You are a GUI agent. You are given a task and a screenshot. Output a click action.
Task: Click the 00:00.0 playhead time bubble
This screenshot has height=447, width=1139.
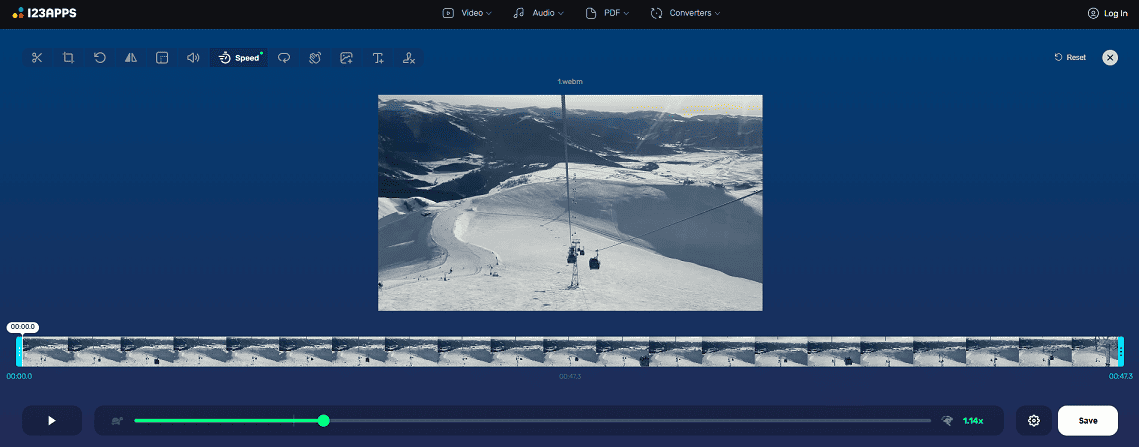coord(23,327)
